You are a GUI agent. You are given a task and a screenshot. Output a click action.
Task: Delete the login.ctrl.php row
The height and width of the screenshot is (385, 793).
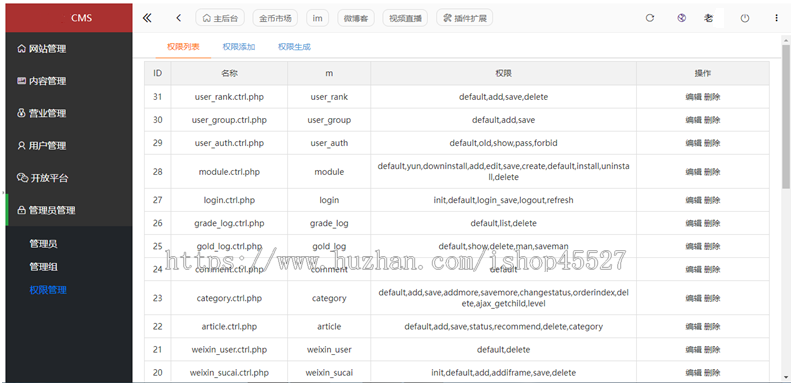[712, 200]
